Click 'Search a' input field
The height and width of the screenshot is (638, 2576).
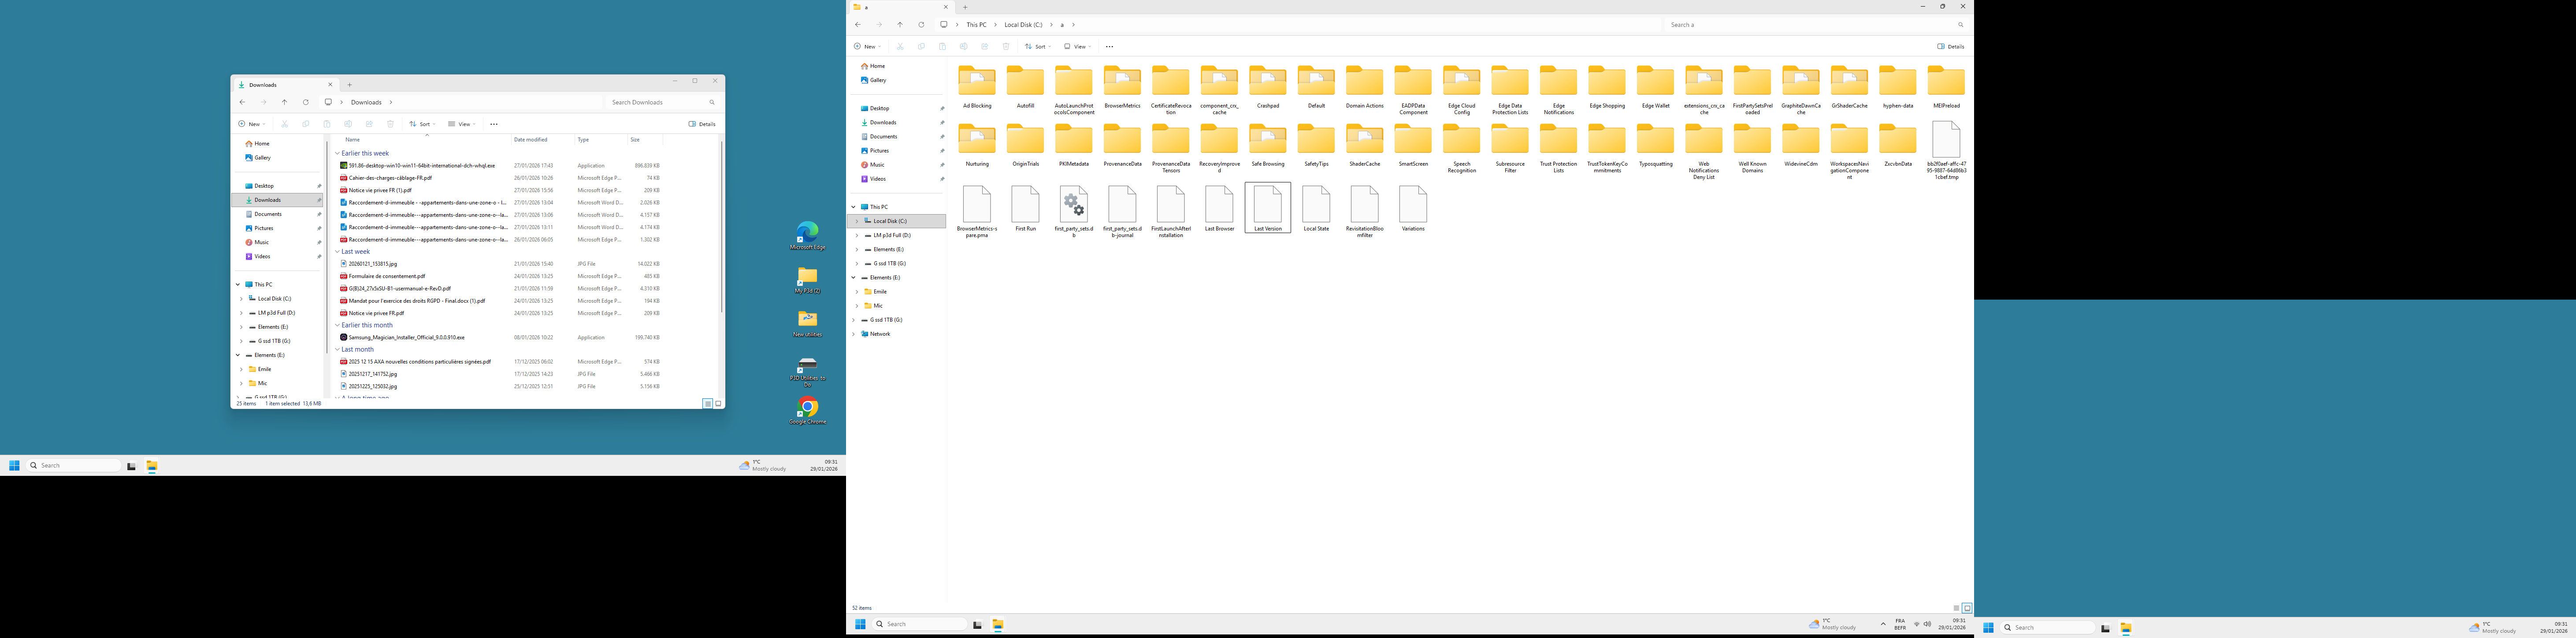[1817, 25]
